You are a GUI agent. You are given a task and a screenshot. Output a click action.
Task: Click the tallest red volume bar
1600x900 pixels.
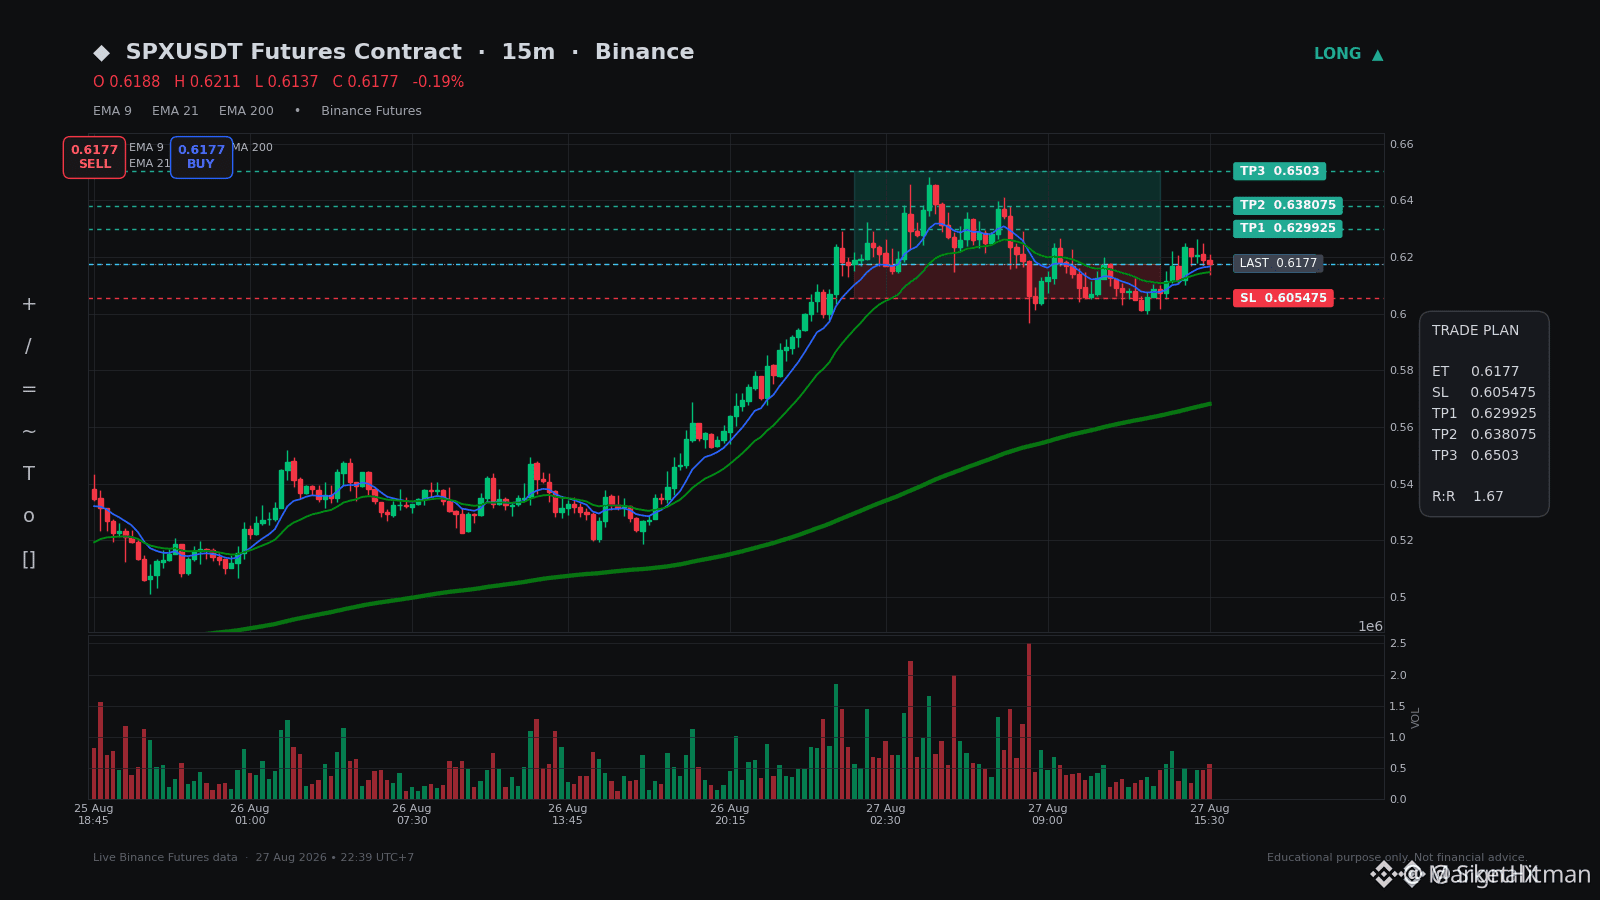pyautogui.click(x=1028, y=721)
